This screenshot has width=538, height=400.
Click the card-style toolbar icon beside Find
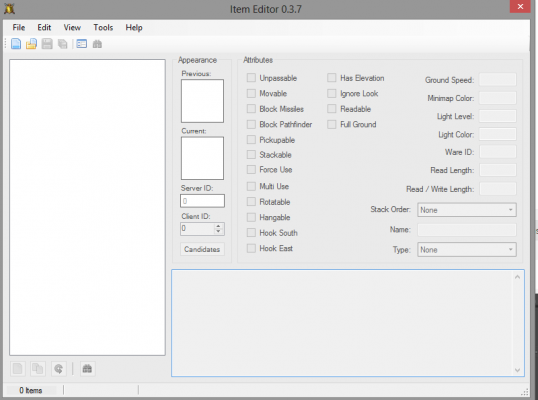[x=82, y=44]
